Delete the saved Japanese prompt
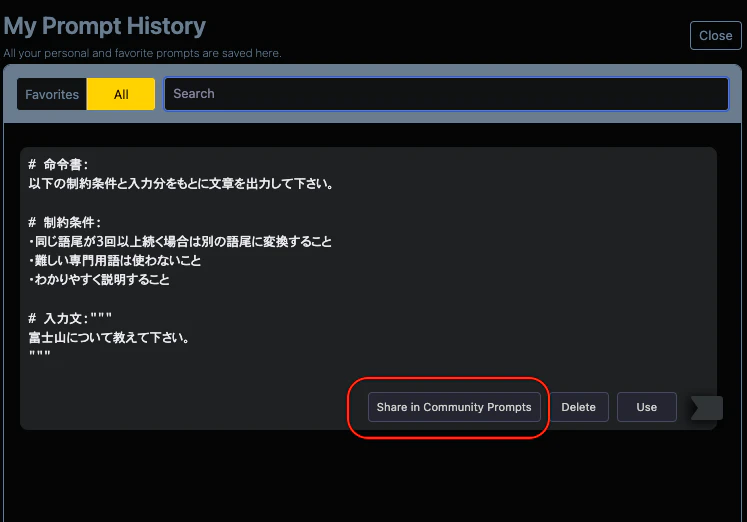Image resolution: width=747 pixels, height=522 pixels. (x=578, y=407)
